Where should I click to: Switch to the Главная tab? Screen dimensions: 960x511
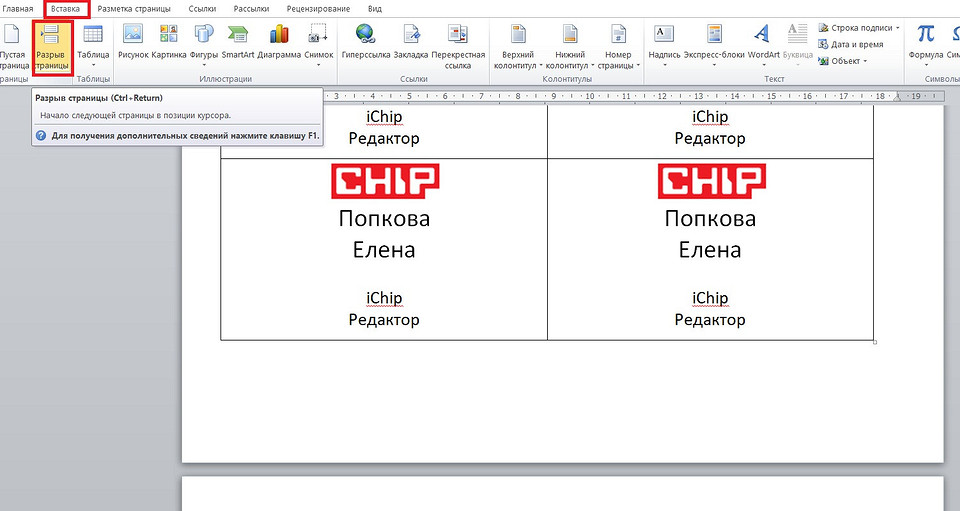coord(17,8)
